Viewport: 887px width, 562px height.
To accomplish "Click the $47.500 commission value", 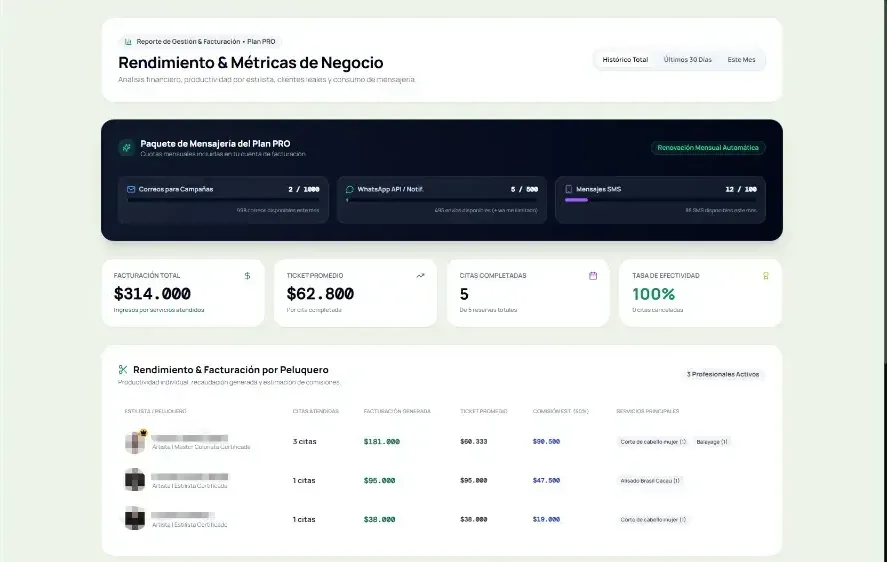I will point(546,481).
